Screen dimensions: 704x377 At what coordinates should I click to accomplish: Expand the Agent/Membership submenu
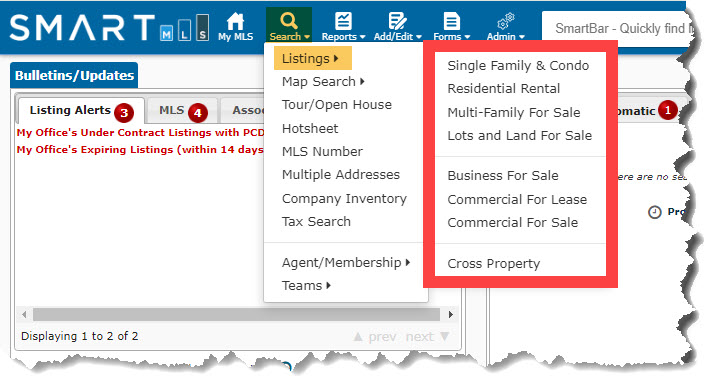(x=346, y=263)
